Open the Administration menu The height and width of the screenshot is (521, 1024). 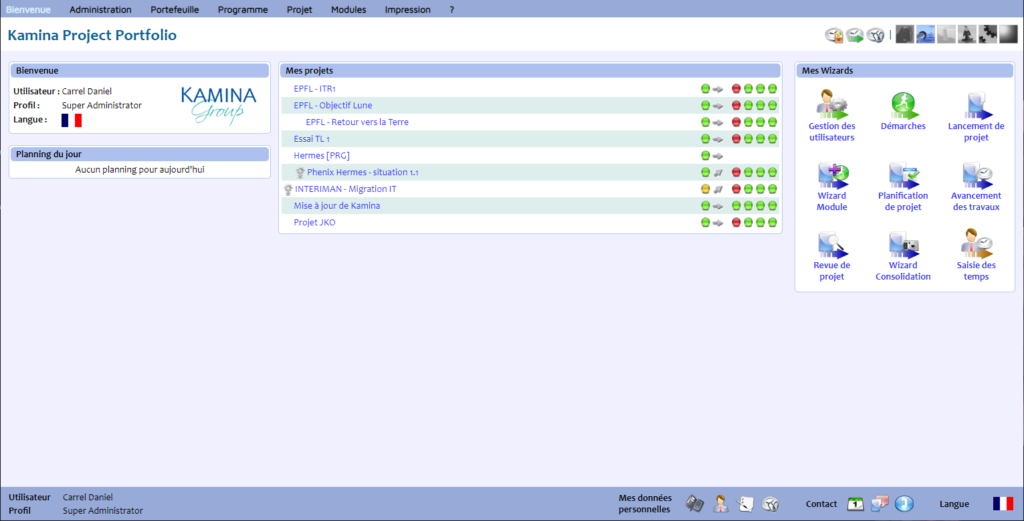click(x=100, y=9)
